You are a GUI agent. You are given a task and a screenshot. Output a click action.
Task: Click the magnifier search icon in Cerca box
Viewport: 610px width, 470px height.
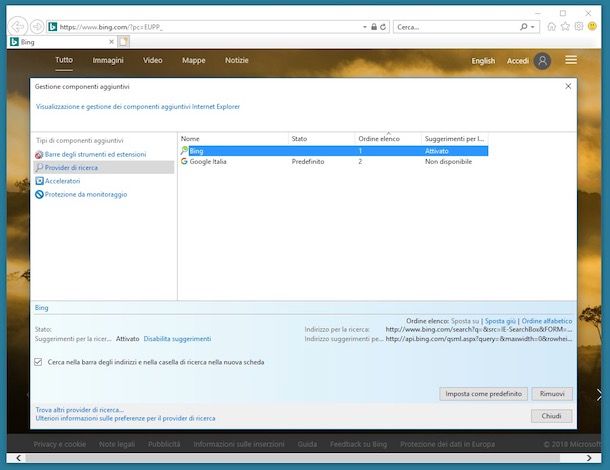[x=524, y=27]
